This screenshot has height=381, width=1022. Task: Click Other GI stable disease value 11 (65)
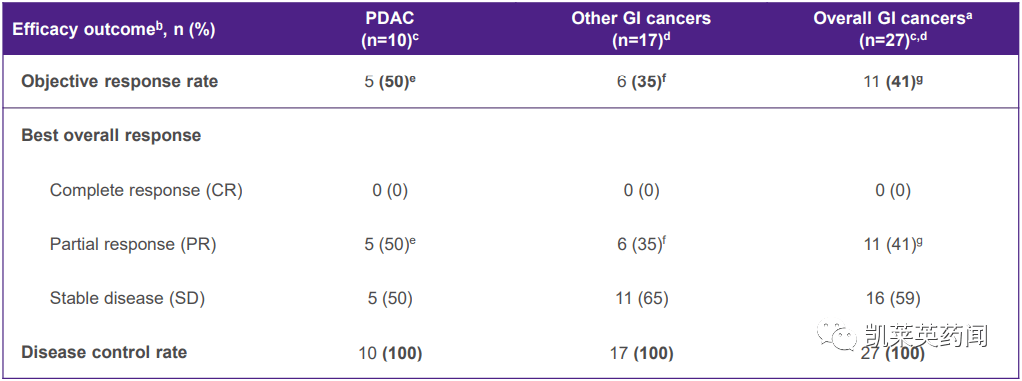tap(641, 298)
